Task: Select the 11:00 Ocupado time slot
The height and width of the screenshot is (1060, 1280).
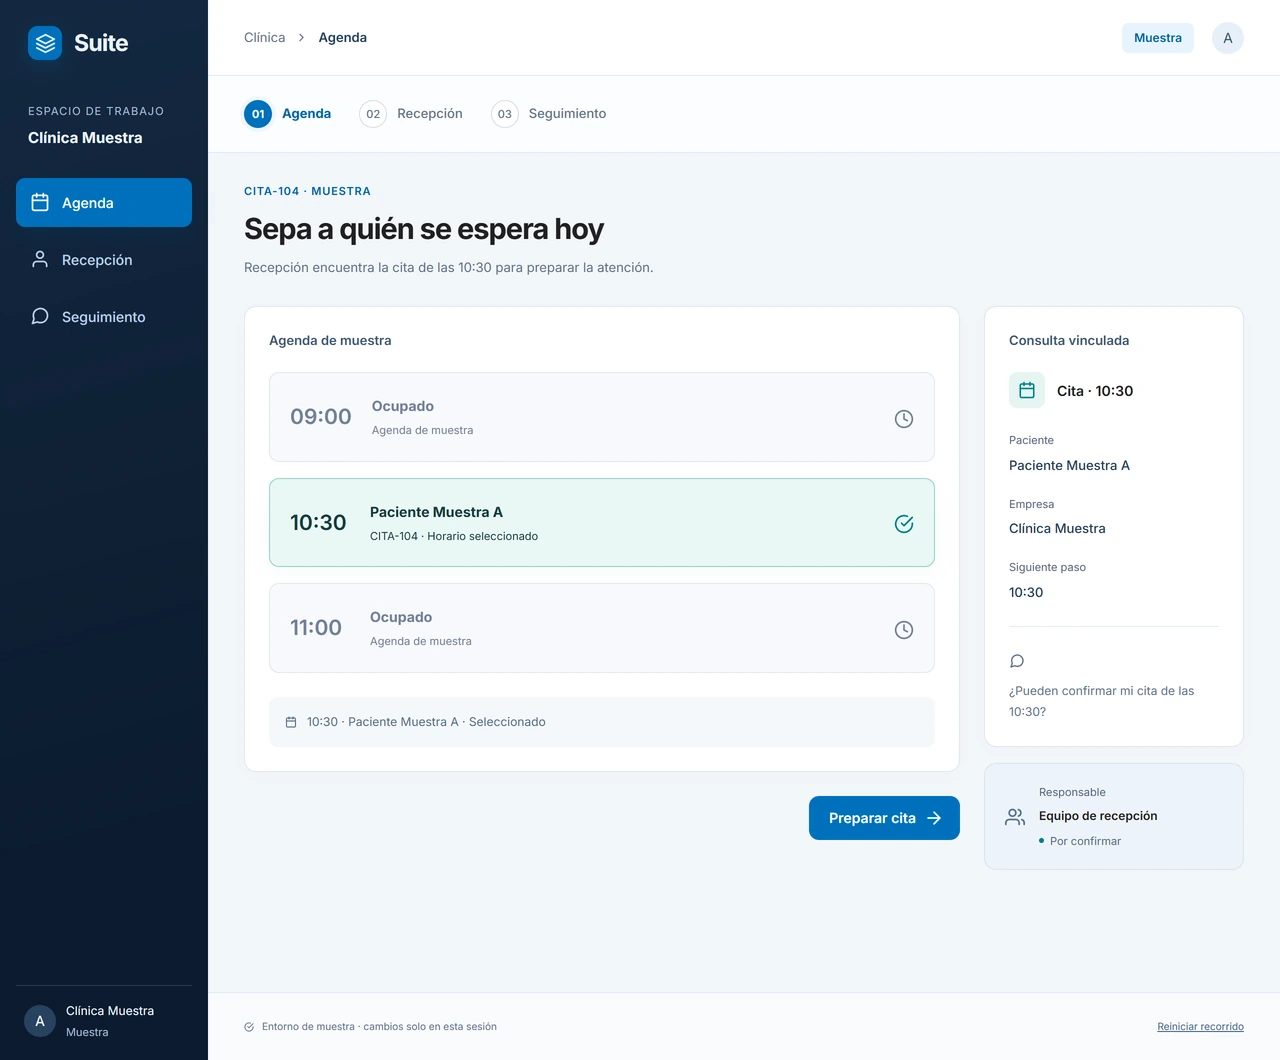Action: [x=602, y=628]
